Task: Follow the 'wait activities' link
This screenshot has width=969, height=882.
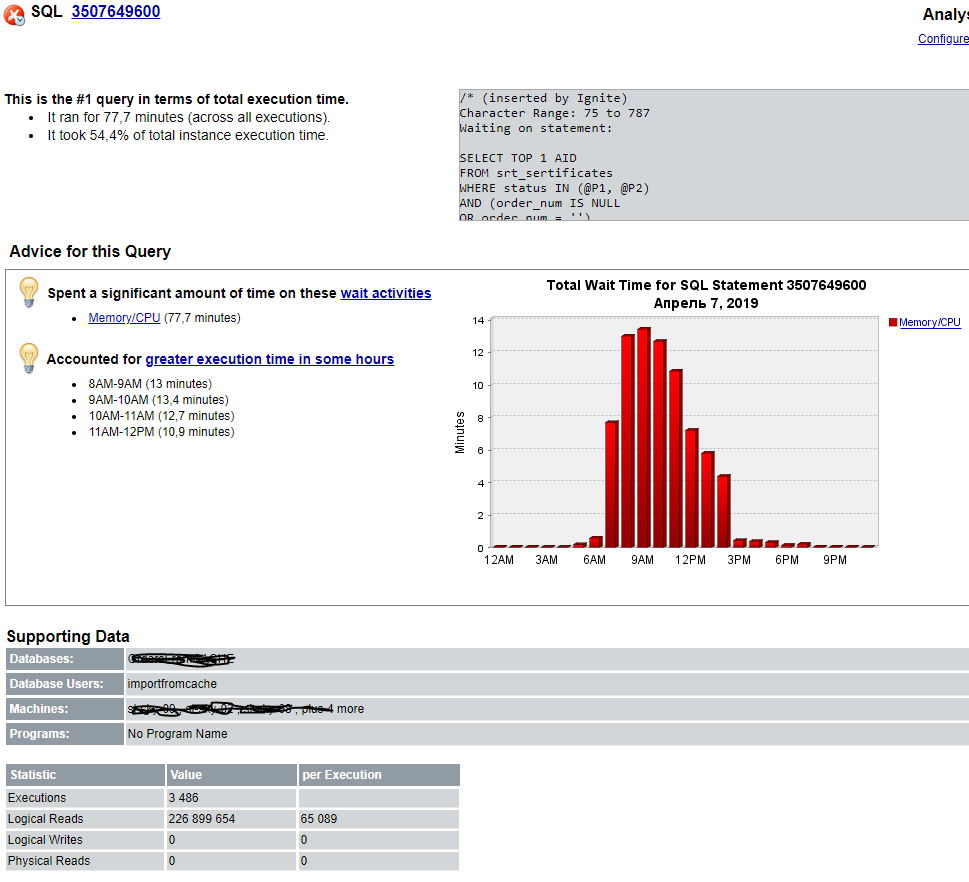Action: (386, 293)
